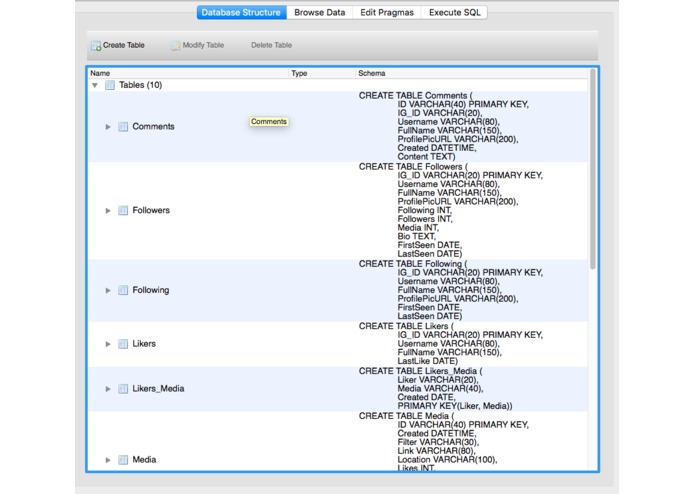Expand the Following table row
This screenshot has height=494, width=695.
[x=108, y=290]
